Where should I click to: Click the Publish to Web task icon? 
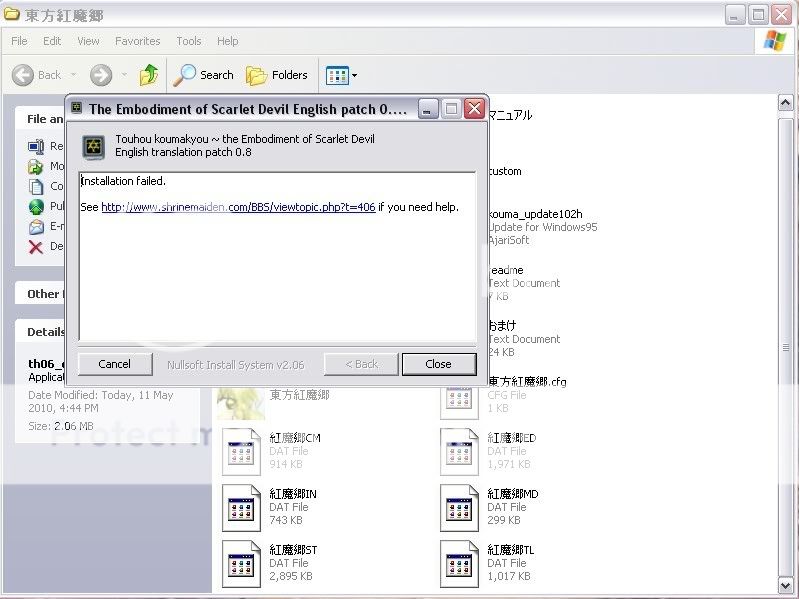(x=36, y=206)
